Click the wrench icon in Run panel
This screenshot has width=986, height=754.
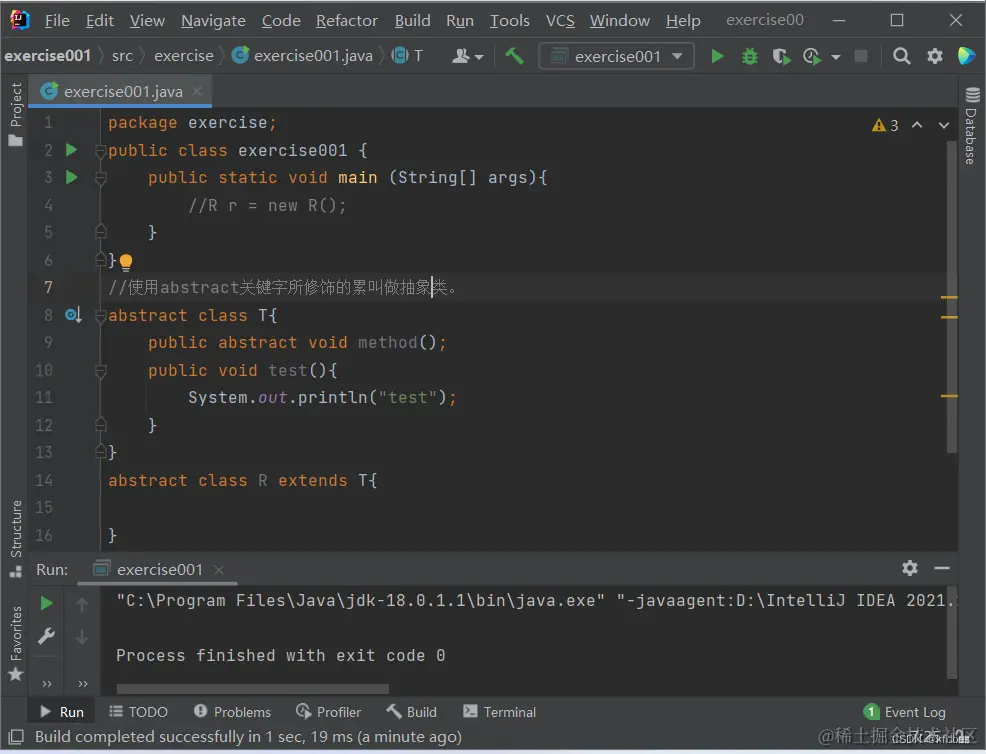(x=47, y=636)
